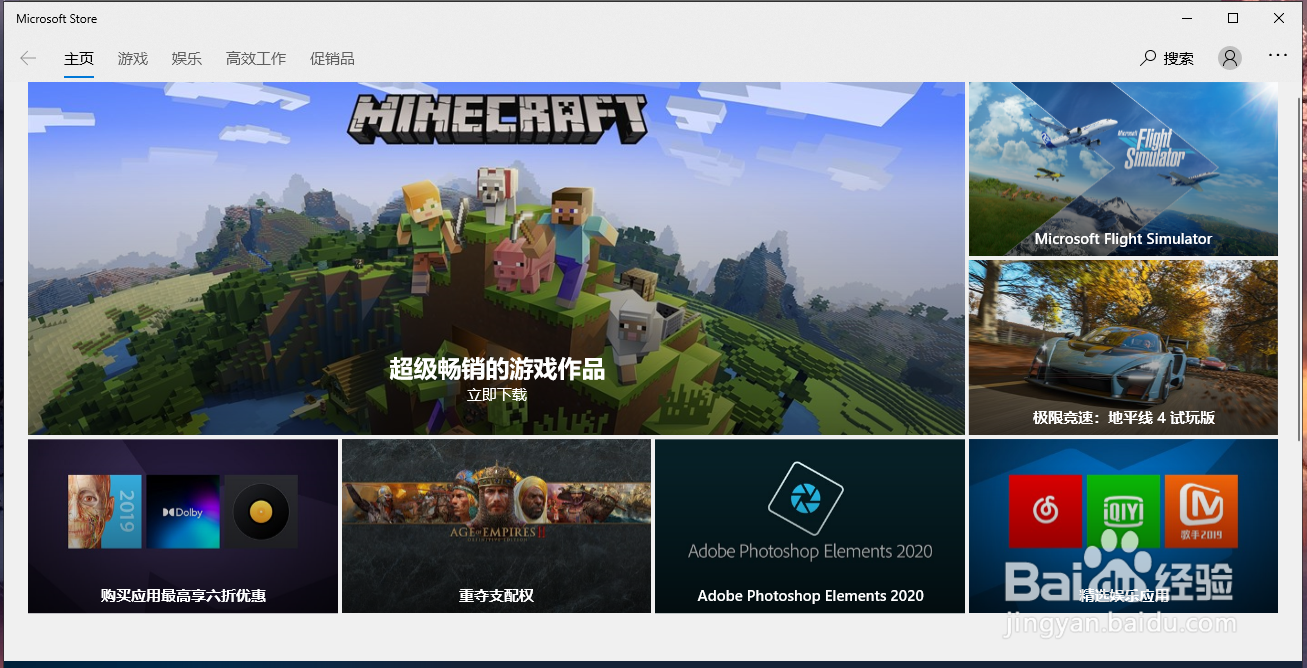Click the red NetEase Music app icon

click(x=1045, y=511)
